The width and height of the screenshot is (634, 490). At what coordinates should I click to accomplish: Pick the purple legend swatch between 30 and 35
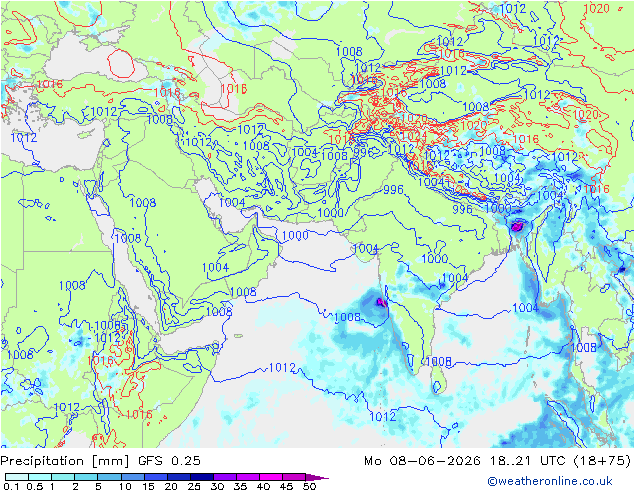(224, 477)
